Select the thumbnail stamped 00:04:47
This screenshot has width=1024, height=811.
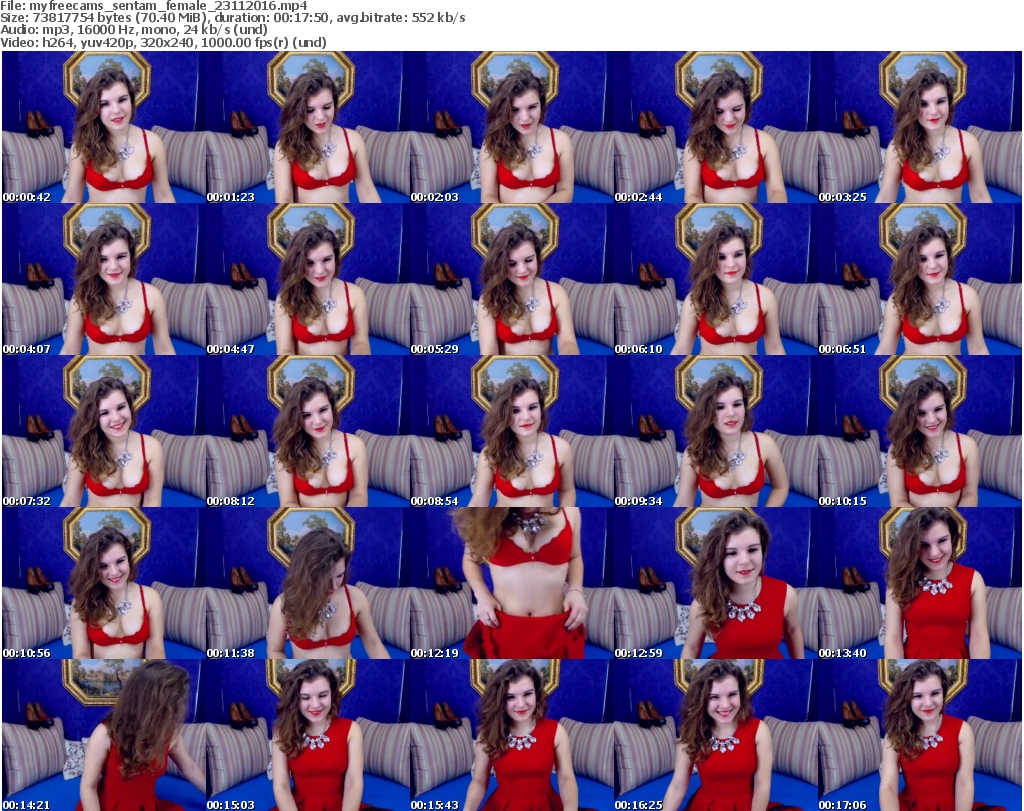[308, 279]
